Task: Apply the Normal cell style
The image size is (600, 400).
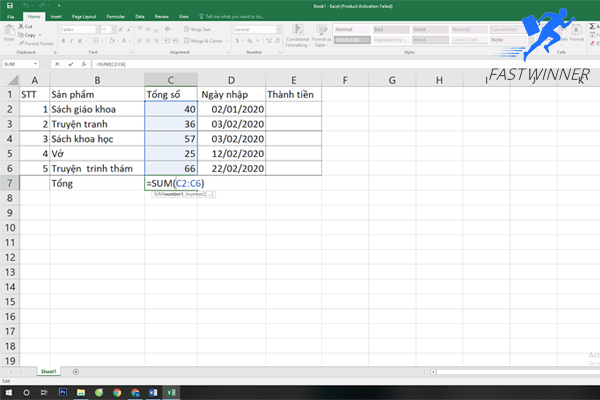Action: (352, 29)
